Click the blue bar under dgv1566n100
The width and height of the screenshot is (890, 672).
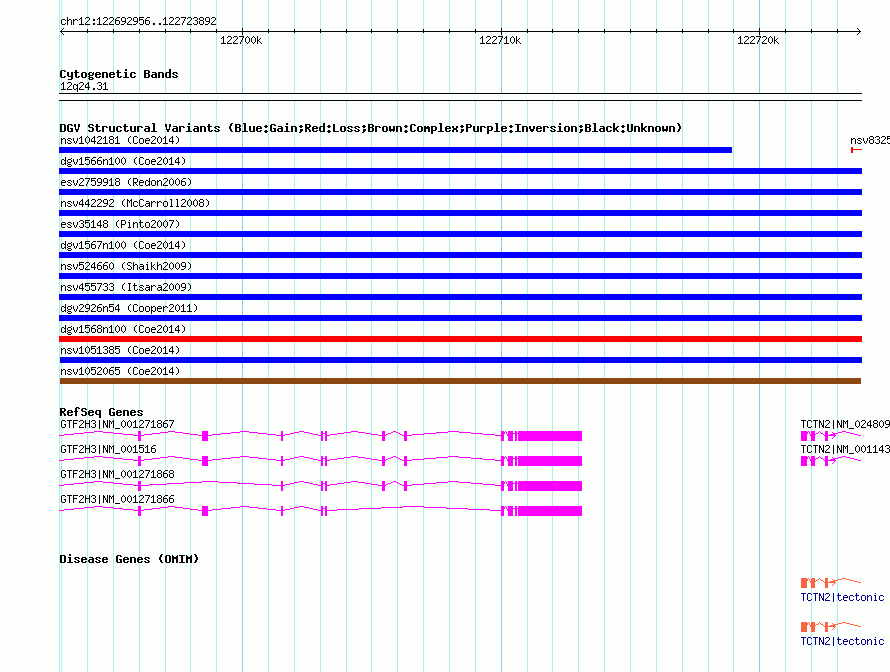point(460,171)
